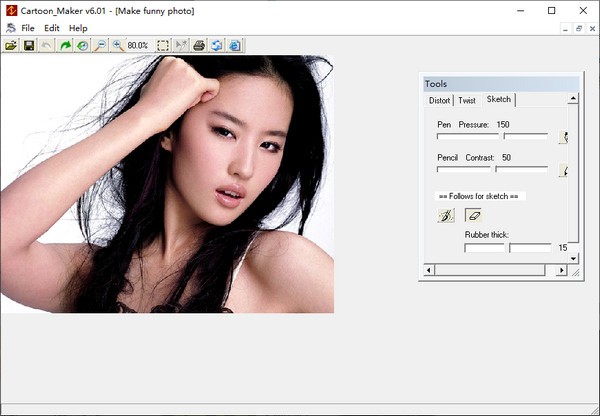Screen dimensions: 600x416
Task: Open the Edit menu
Action: (52, 28)
